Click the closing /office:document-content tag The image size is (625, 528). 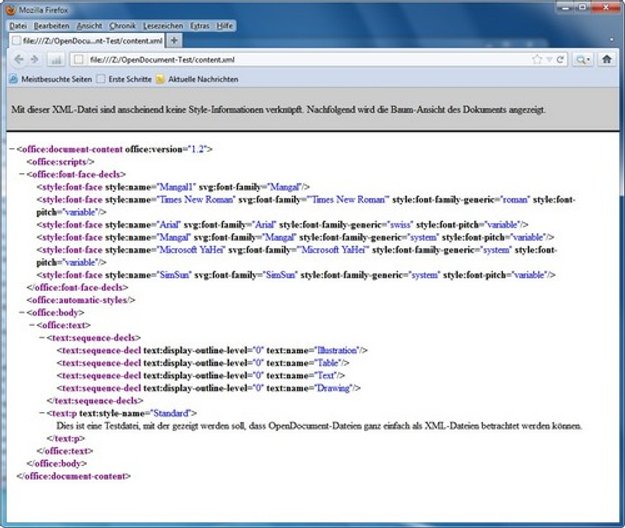[74, 476]
